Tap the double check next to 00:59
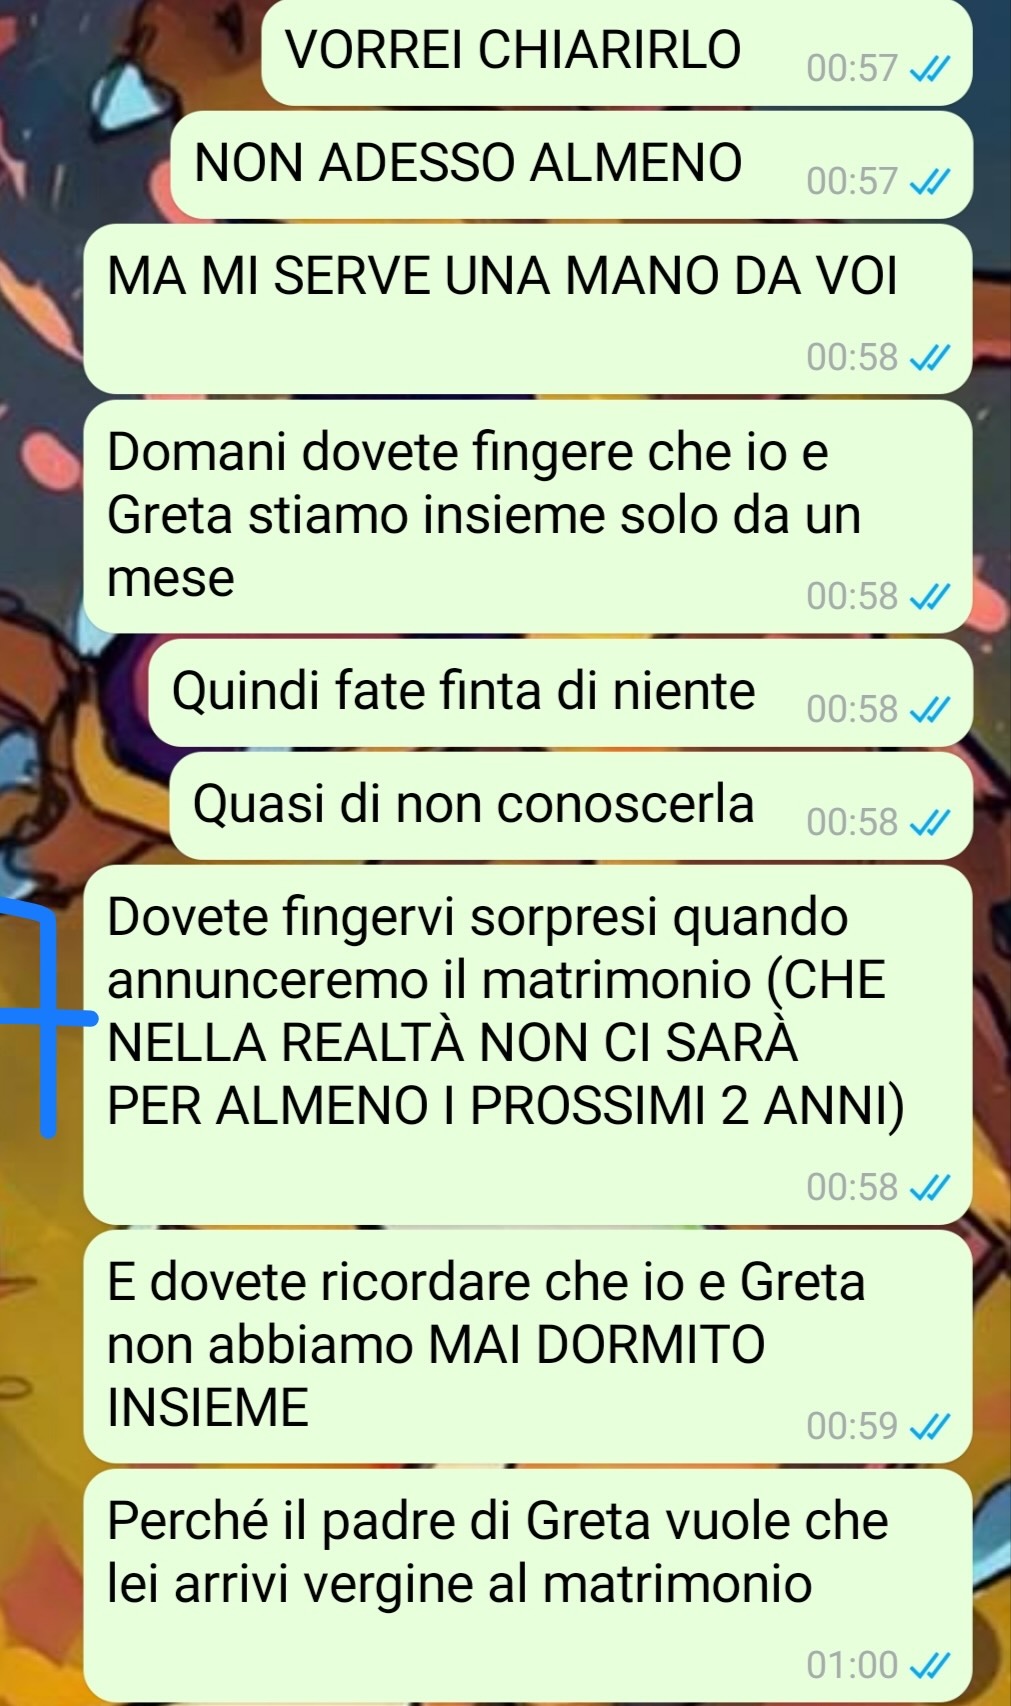 [x=928, y=1426]
